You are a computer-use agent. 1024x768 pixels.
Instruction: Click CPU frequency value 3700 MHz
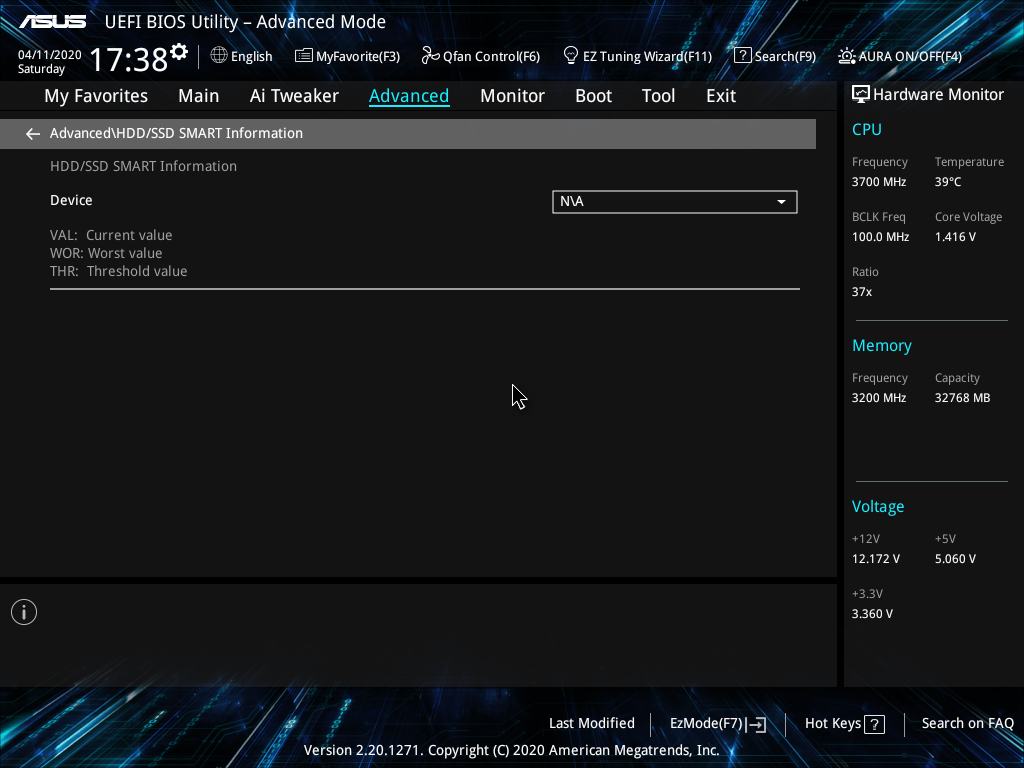click(878, 182)
